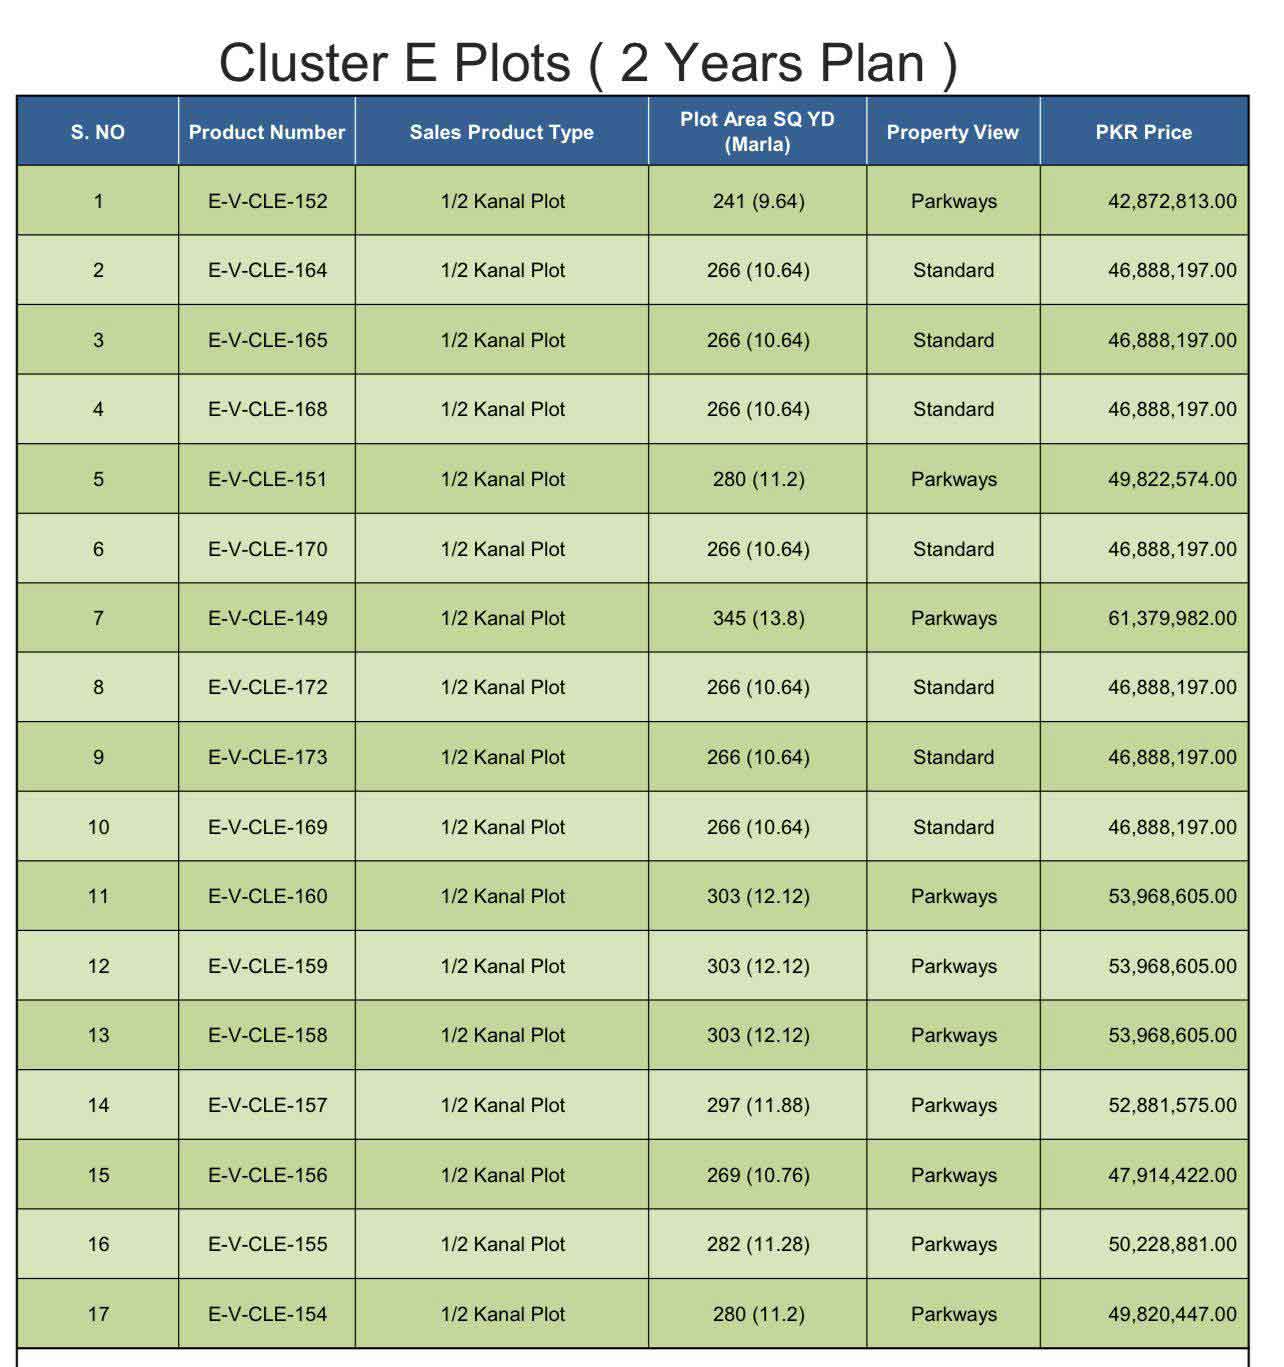Select the E-V-CLE-151 product cell
The image size is (1284, 1367).
click(x=267, y=479)
